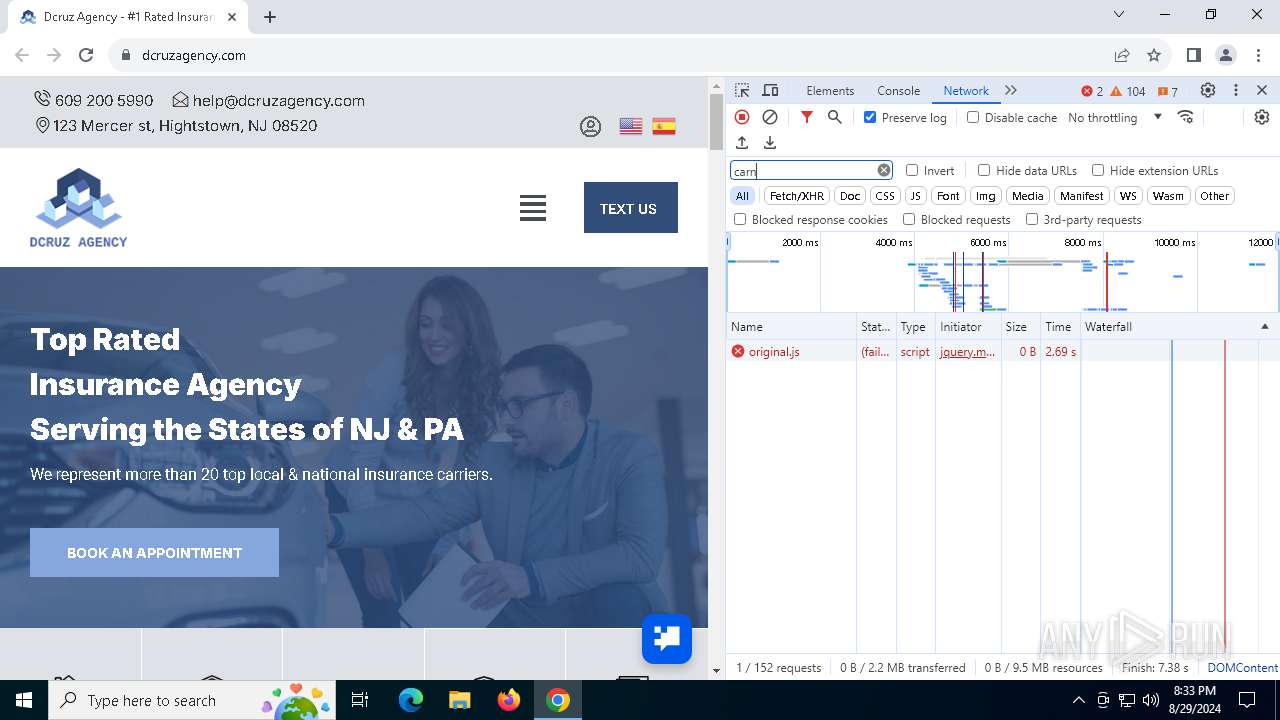Reload the dcruzagency.com page

[86, 55]
